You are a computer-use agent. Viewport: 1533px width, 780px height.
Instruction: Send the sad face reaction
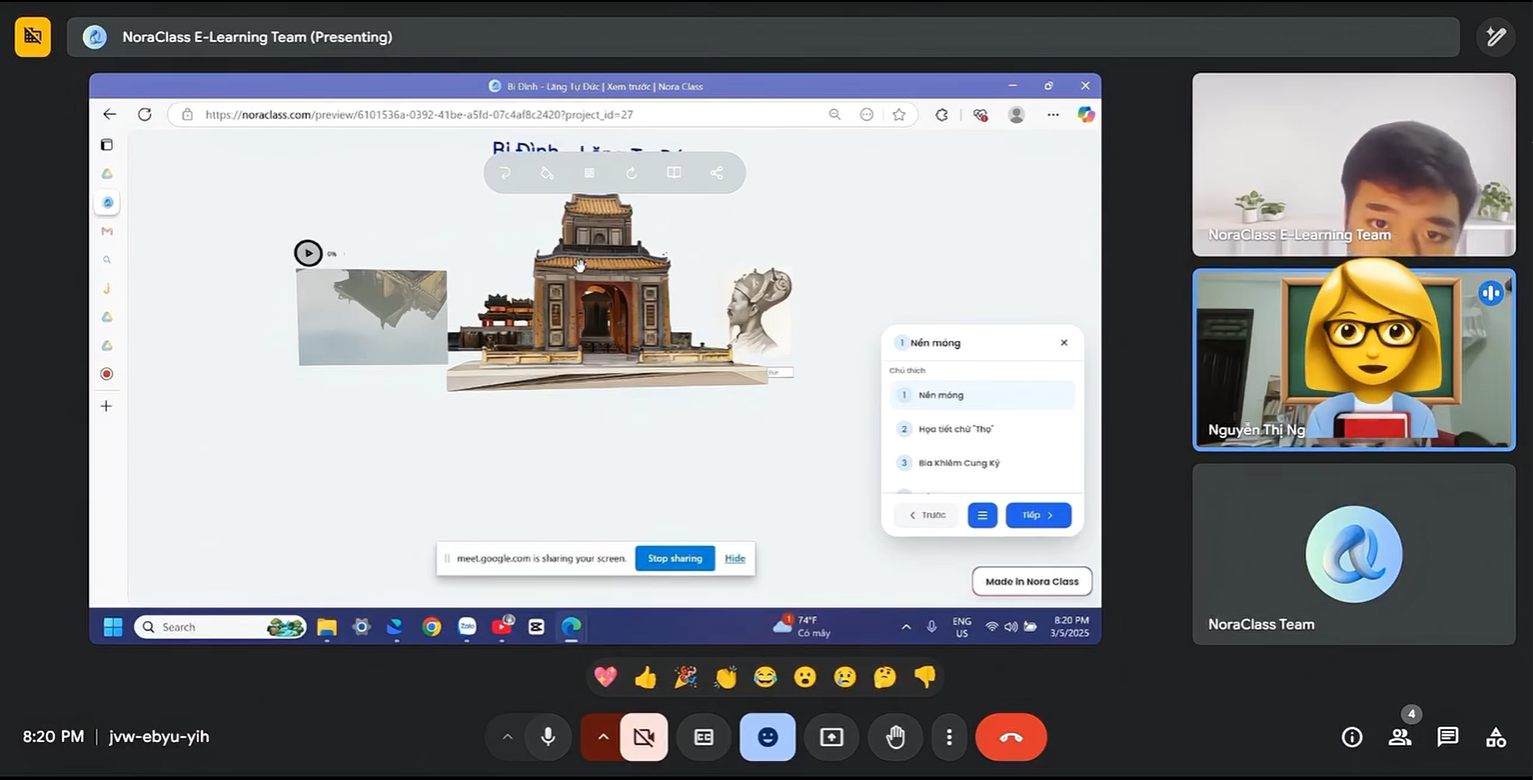pyautogui.click(x=845, y=677)
